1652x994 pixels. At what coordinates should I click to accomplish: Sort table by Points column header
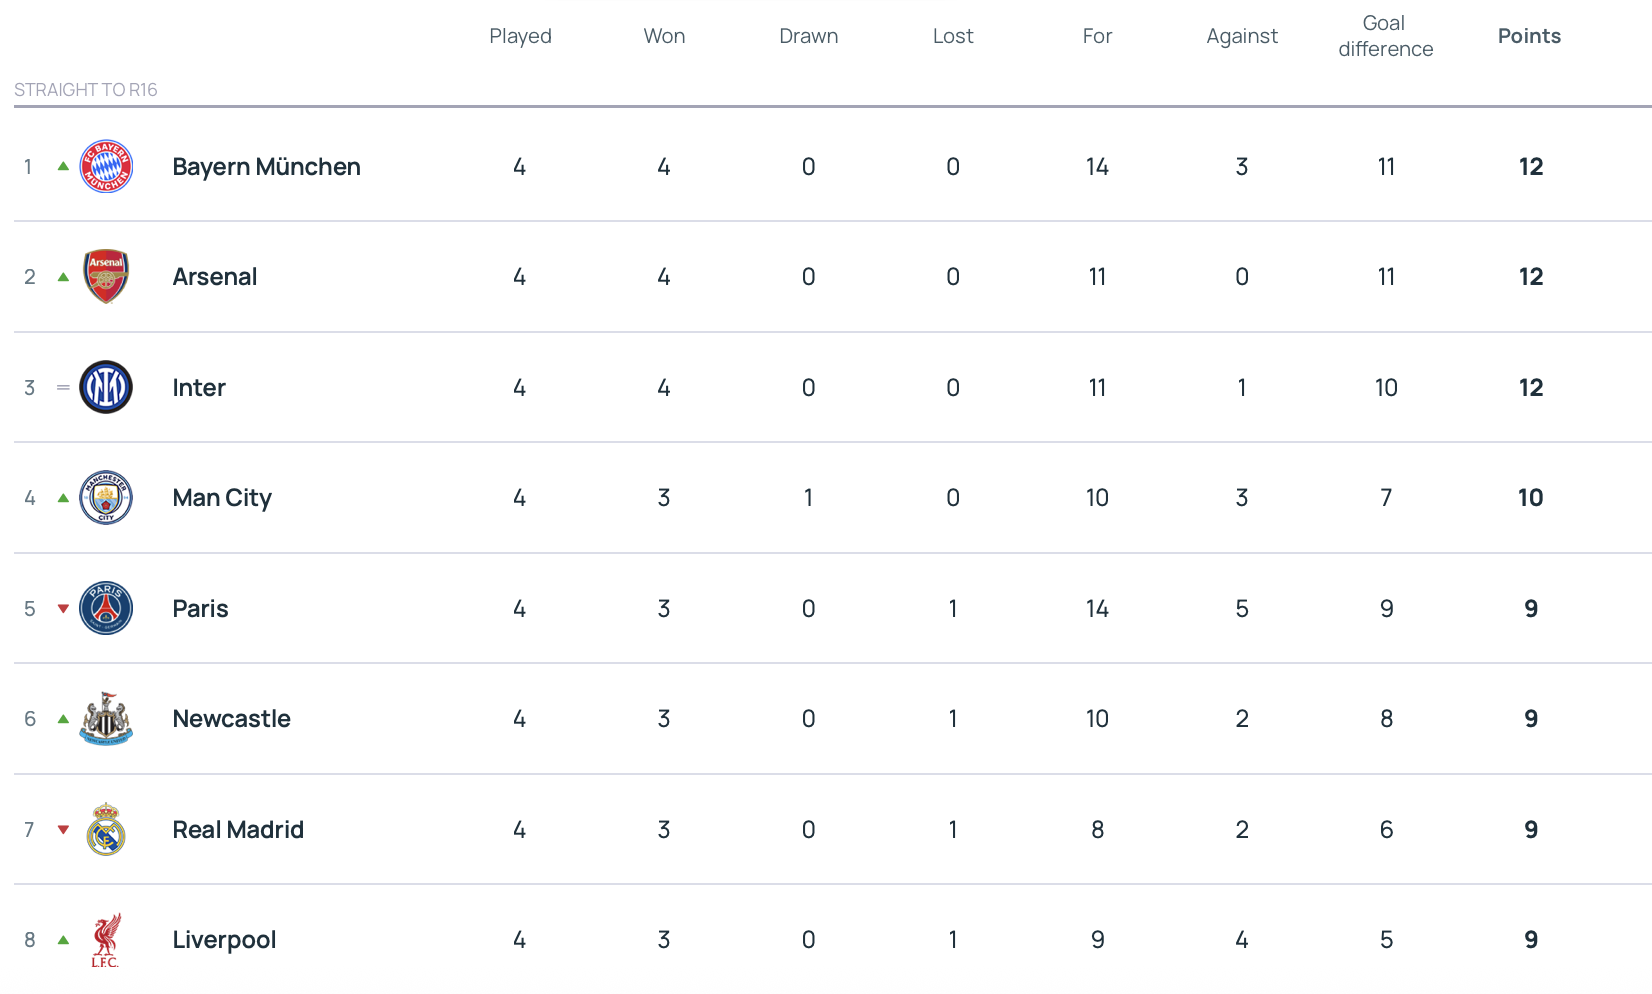click(x=1529, y=36)
